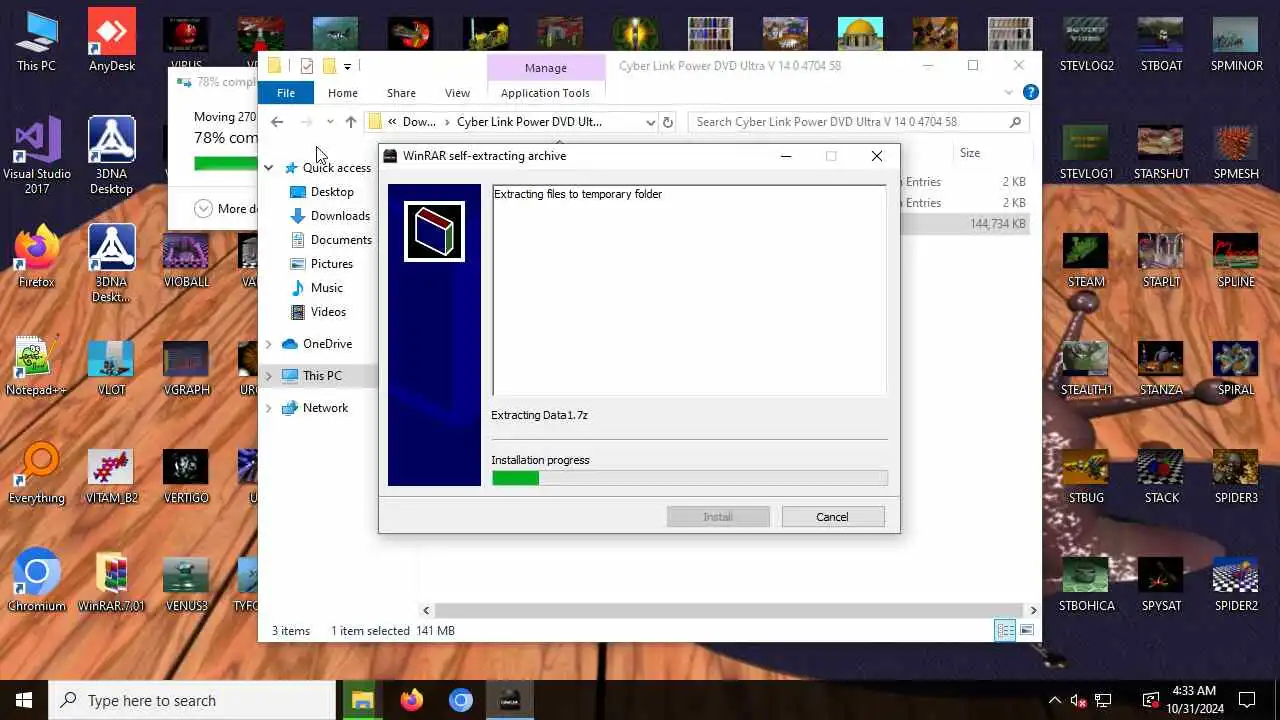Switch to the Home ribbon tab
1280x720 pixels.
pyautogui.click(x=342, y=93)
